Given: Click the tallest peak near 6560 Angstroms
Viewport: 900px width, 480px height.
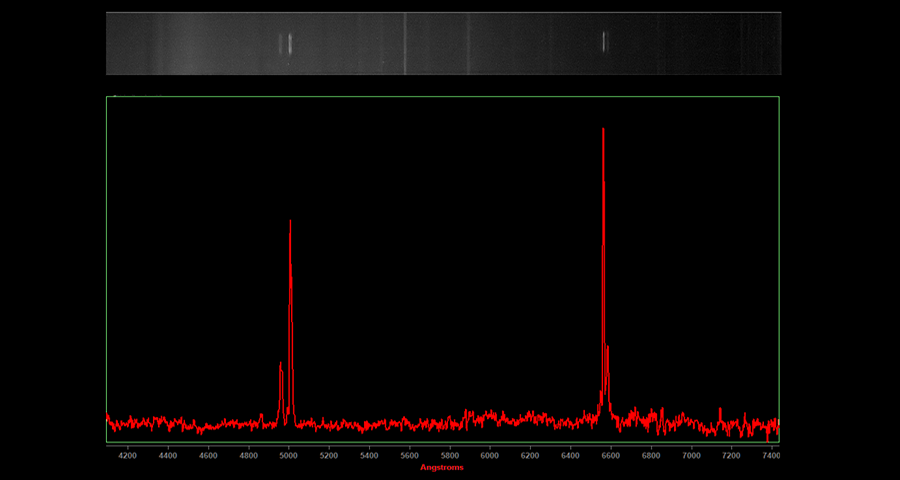Looking at the screenshot, I should tap(603, 130).
